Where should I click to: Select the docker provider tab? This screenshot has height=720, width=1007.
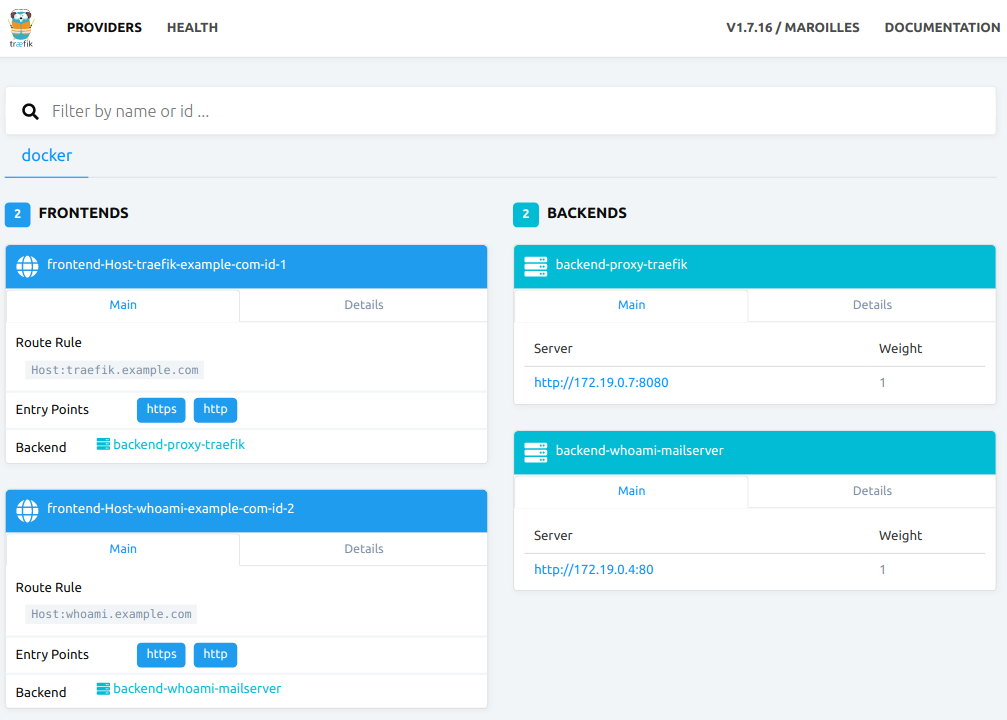tap(47, 155)
